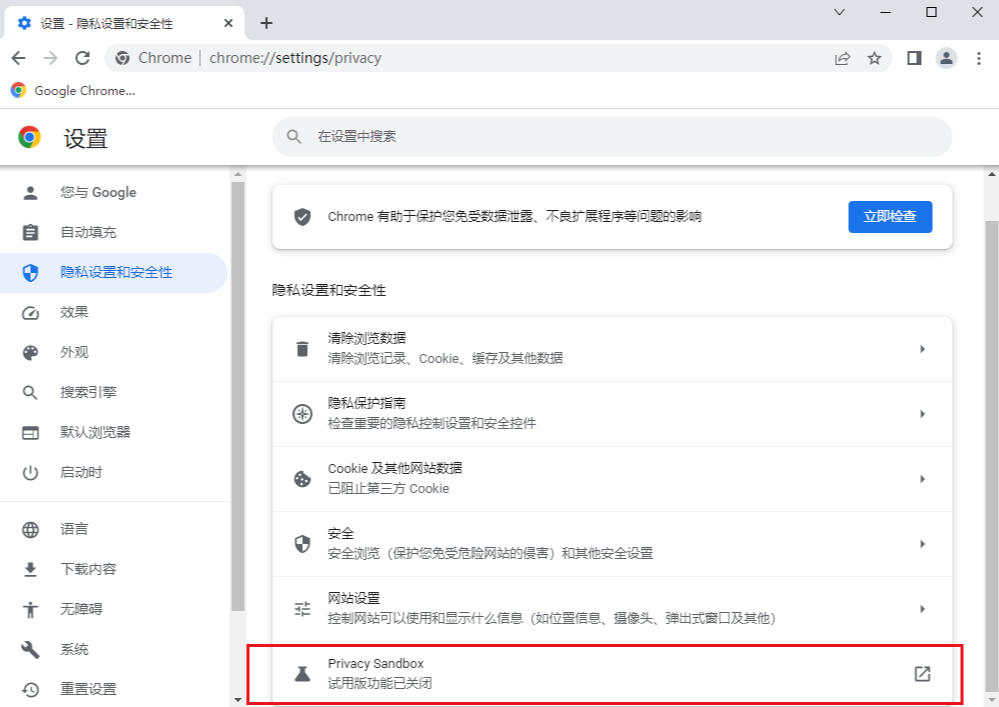Open the side panel icon
This screenshot has width=999, height=707.
[x=914, y=58]
